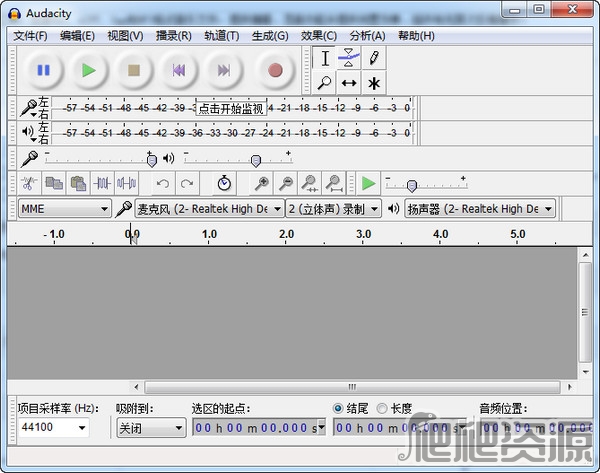Skip to end of the track
This screenshot has width=600, height=473.
(x=223, y=70)
